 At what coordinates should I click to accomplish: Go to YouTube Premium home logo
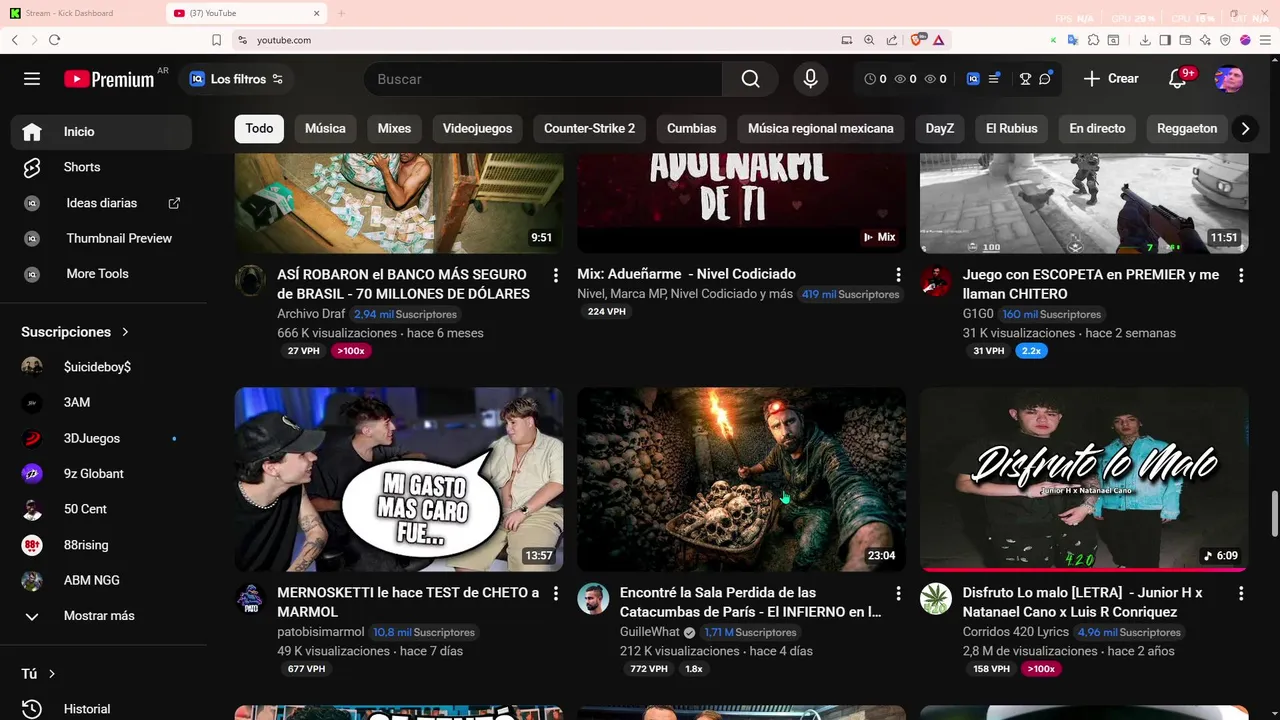pyautogui.click(x=109, y=79)
